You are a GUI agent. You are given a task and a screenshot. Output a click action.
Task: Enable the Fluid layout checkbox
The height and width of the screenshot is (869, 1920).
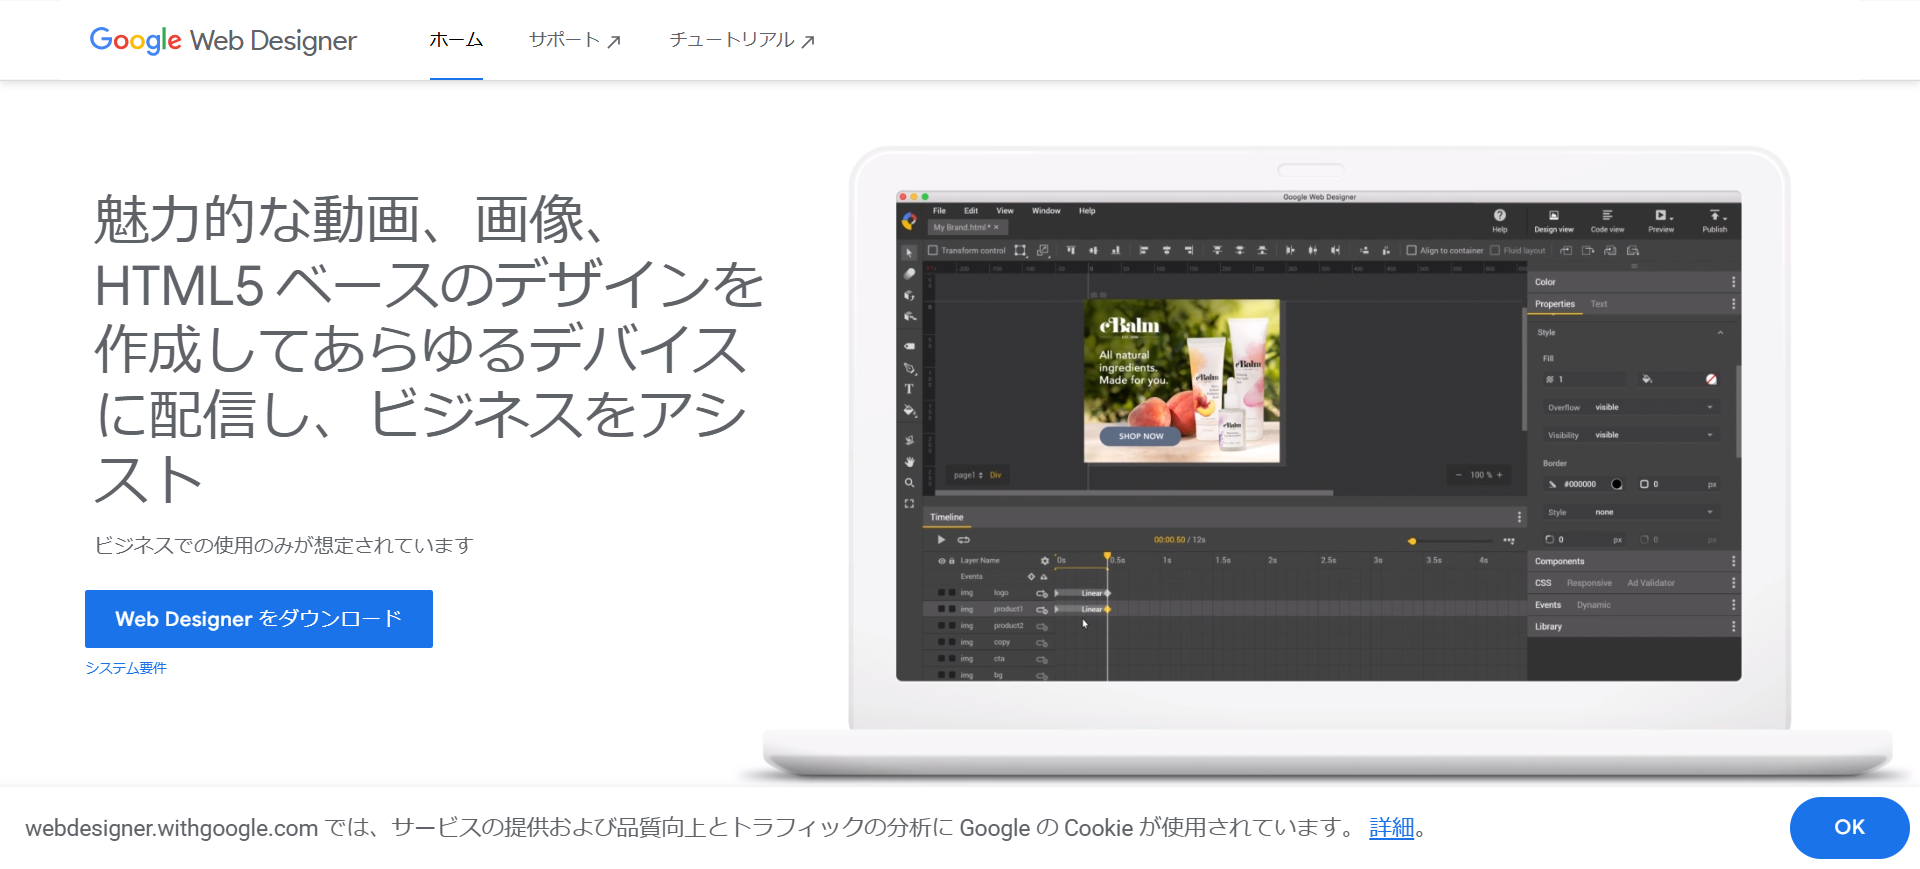pos(1495,250)
